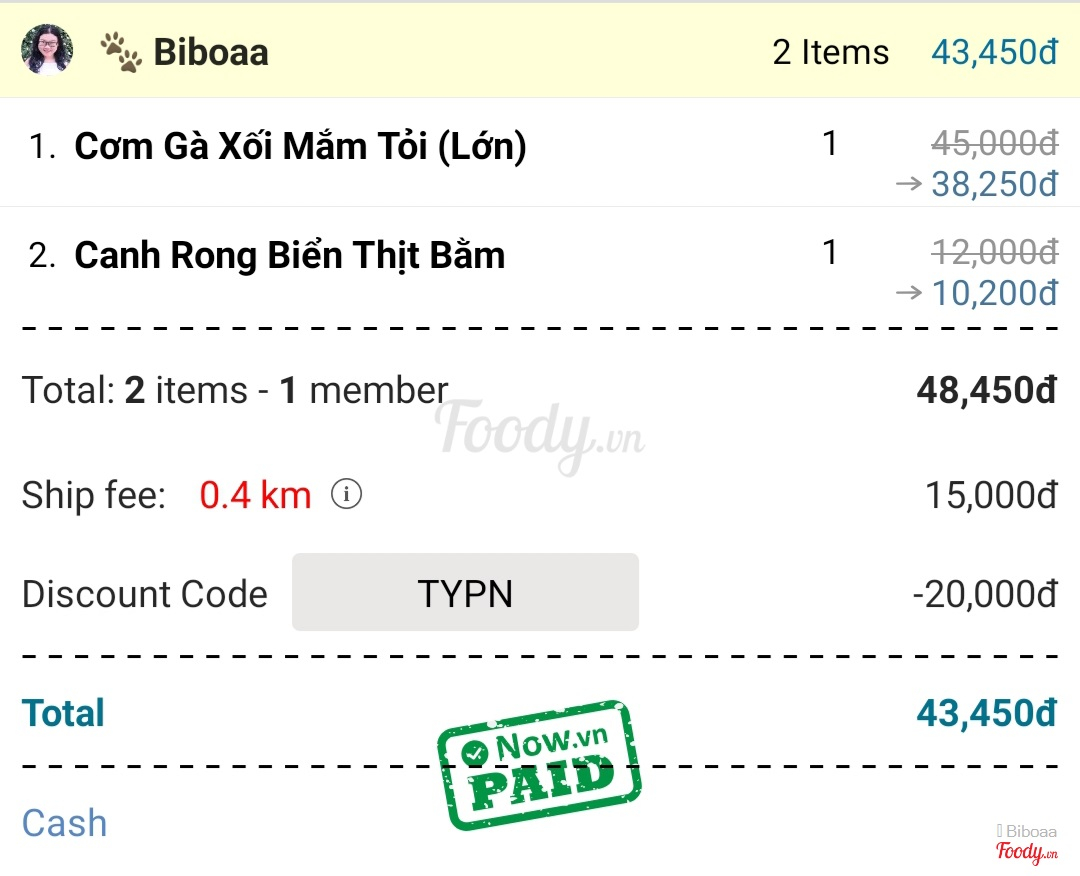Image resolution: width=1080 pixels, height=876 pixels.
Task: Select Canh Rong Biển Thịt Bằm item
Action: coord(290,256)
